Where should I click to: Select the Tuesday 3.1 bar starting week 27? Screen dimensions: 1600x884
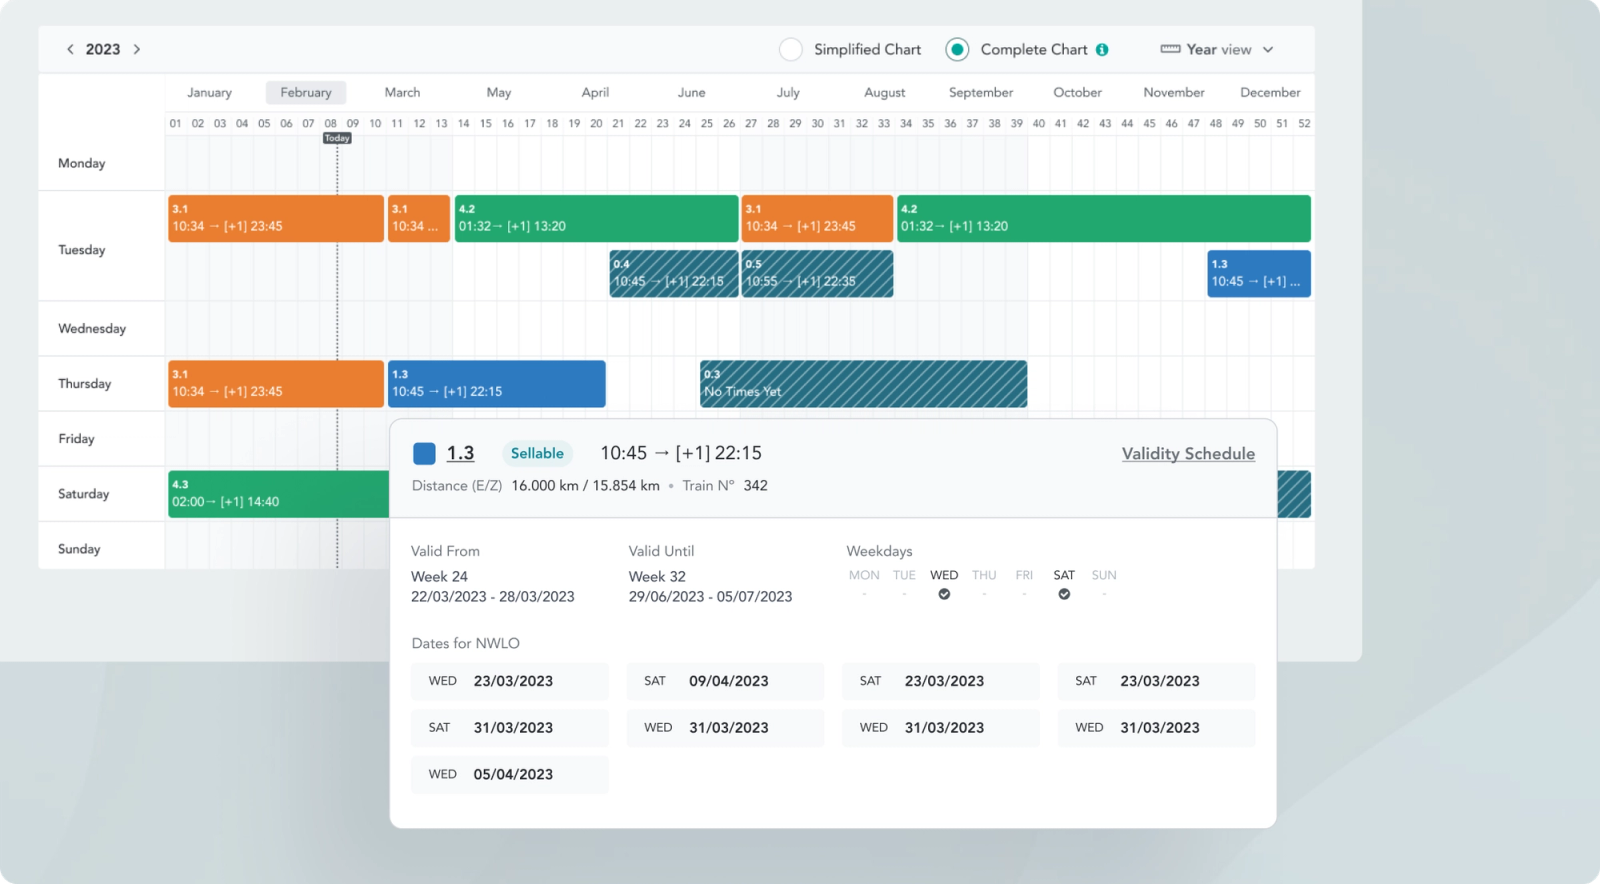click(817, 218)
